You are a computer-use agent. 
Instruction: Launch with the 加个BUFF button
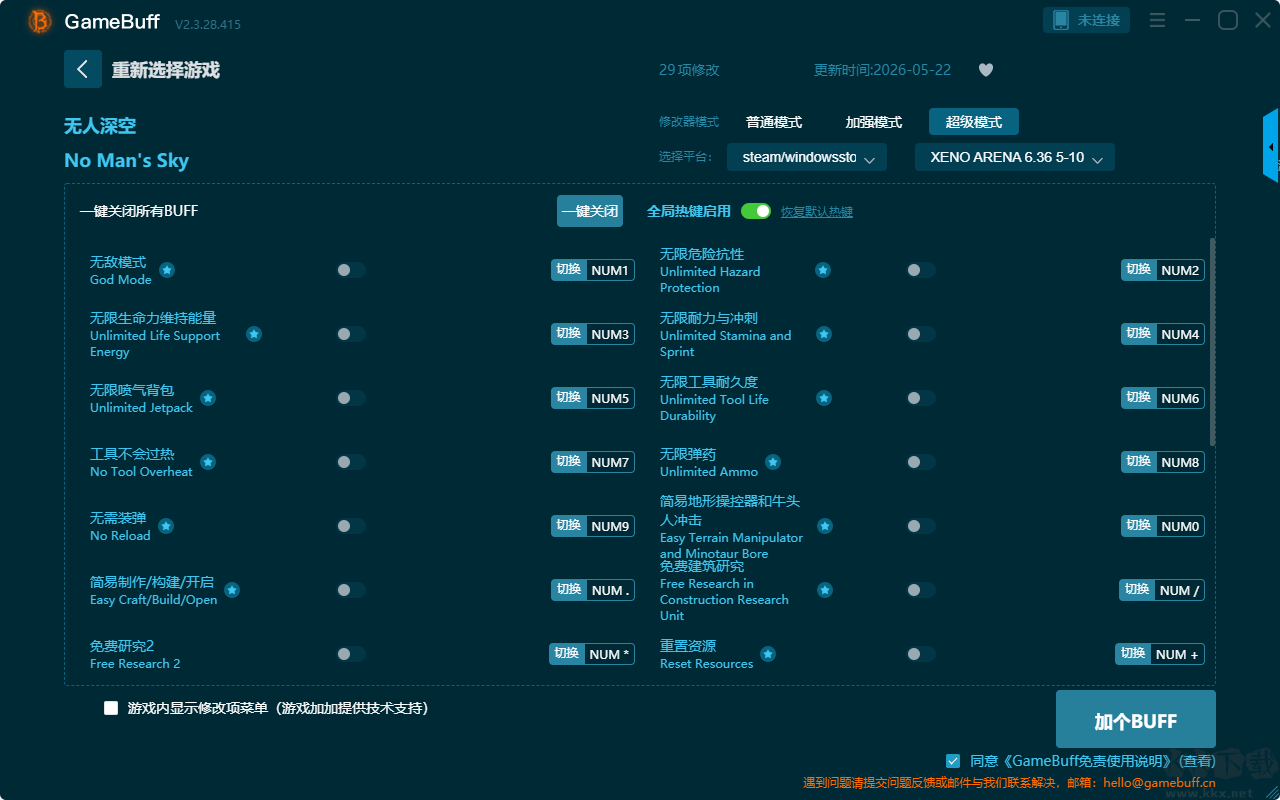tap(1136, 720)
